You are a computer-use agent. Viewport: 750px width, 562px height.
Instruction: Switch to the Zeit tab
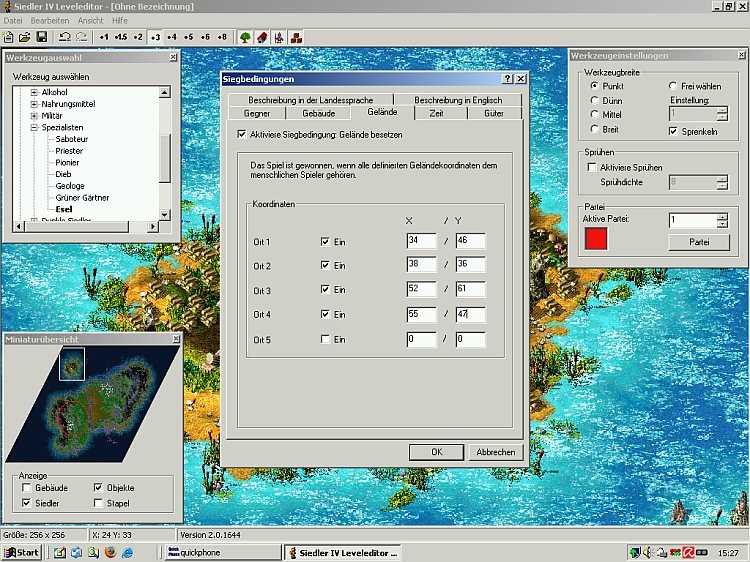436,113
